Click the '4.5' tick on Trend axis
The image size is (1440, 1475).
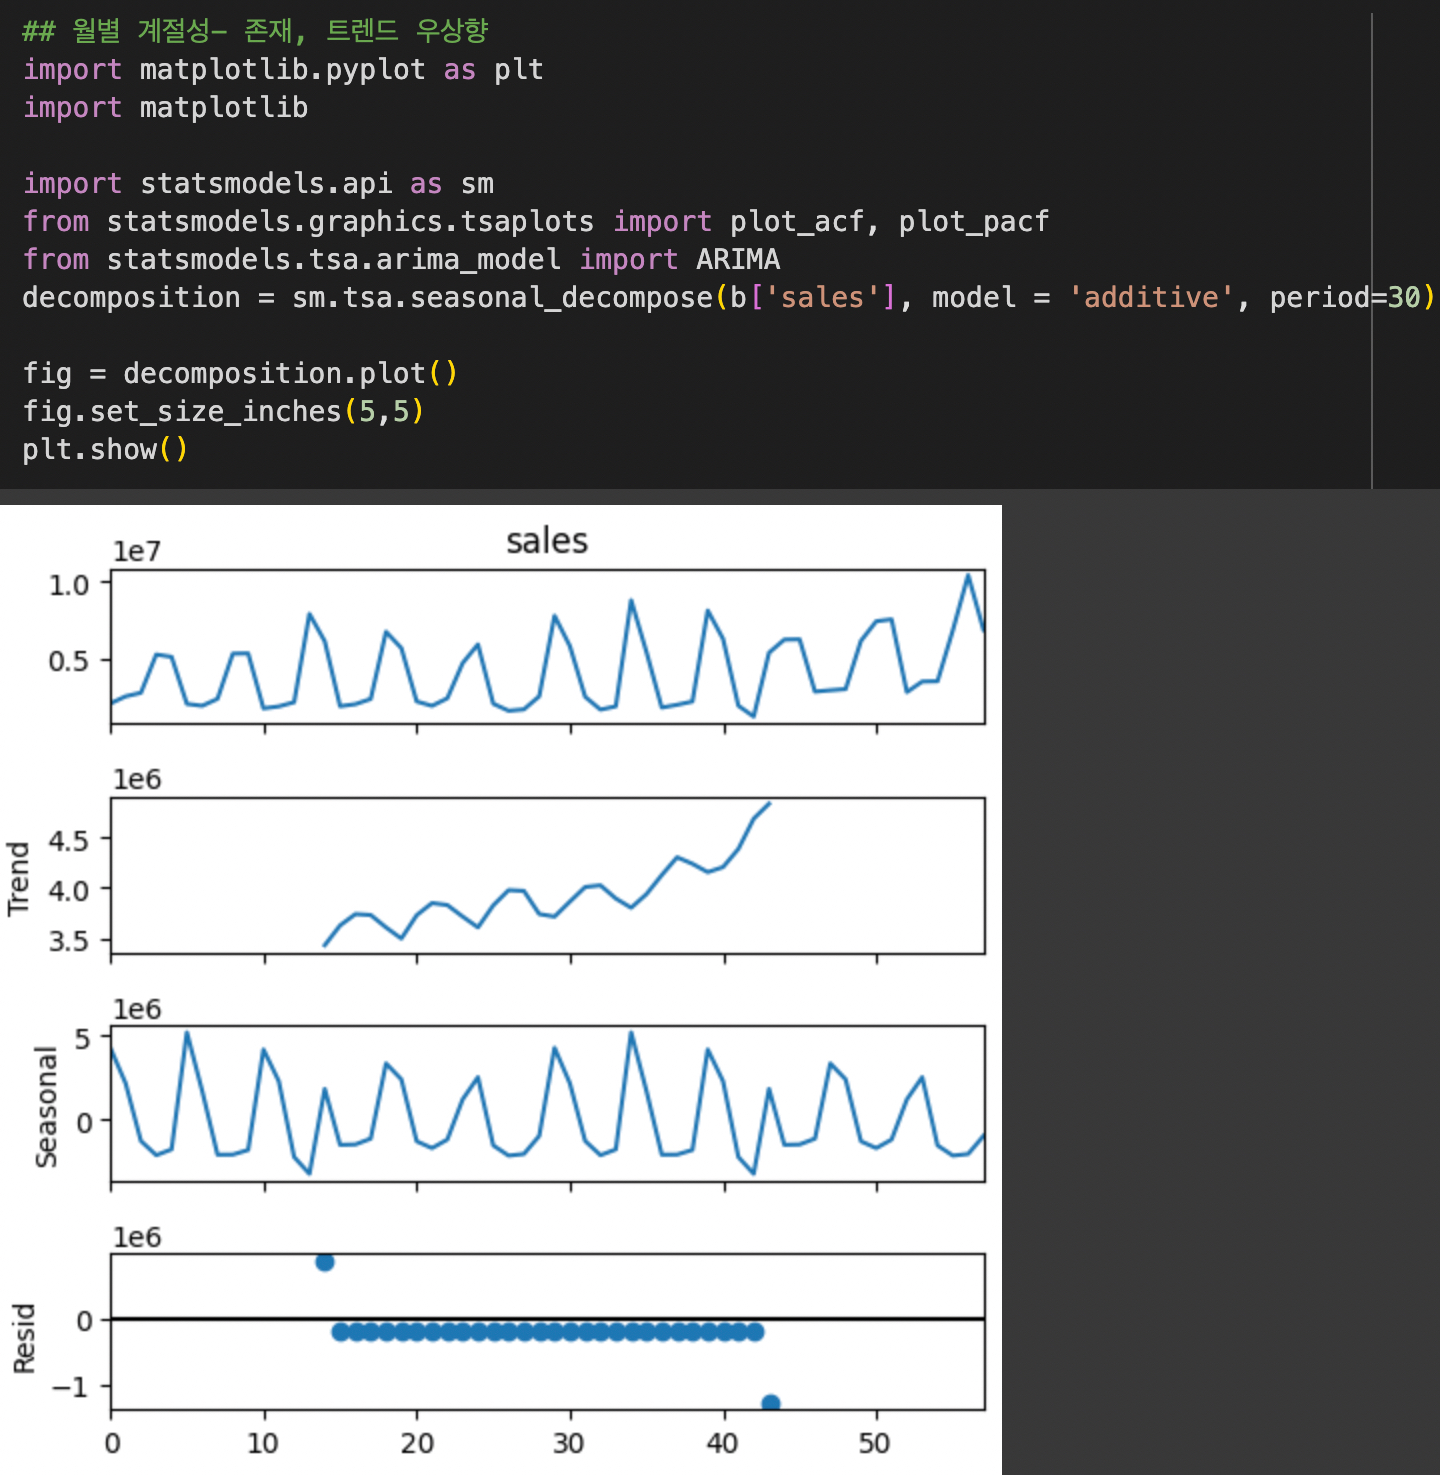(69, 840)
